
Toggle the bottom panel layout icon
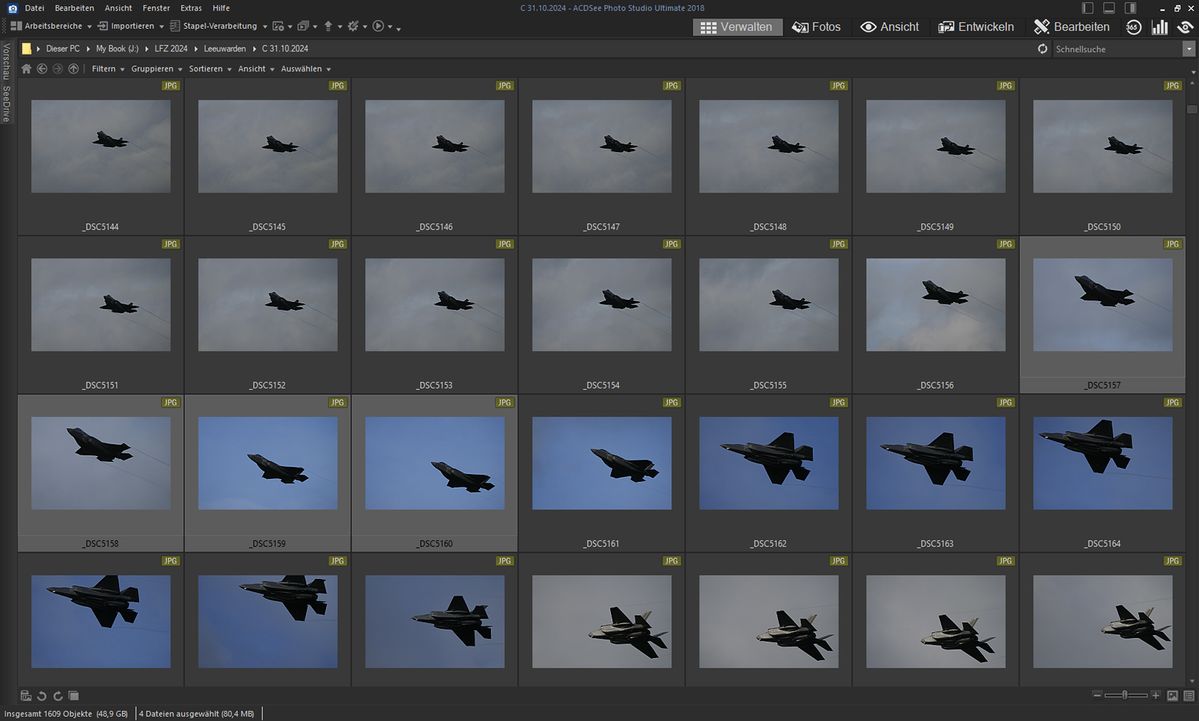click(x=1109, y=8)
